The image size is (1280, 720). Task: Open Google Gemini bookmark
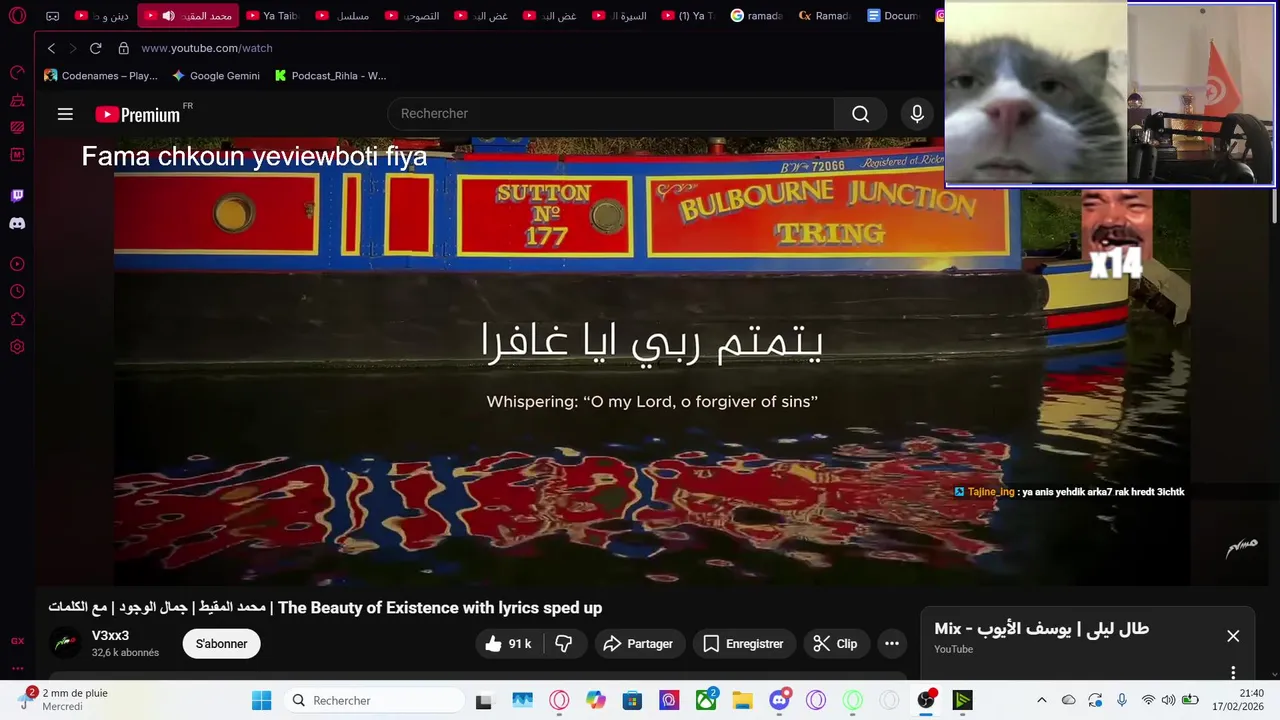(x=215, y=76)
